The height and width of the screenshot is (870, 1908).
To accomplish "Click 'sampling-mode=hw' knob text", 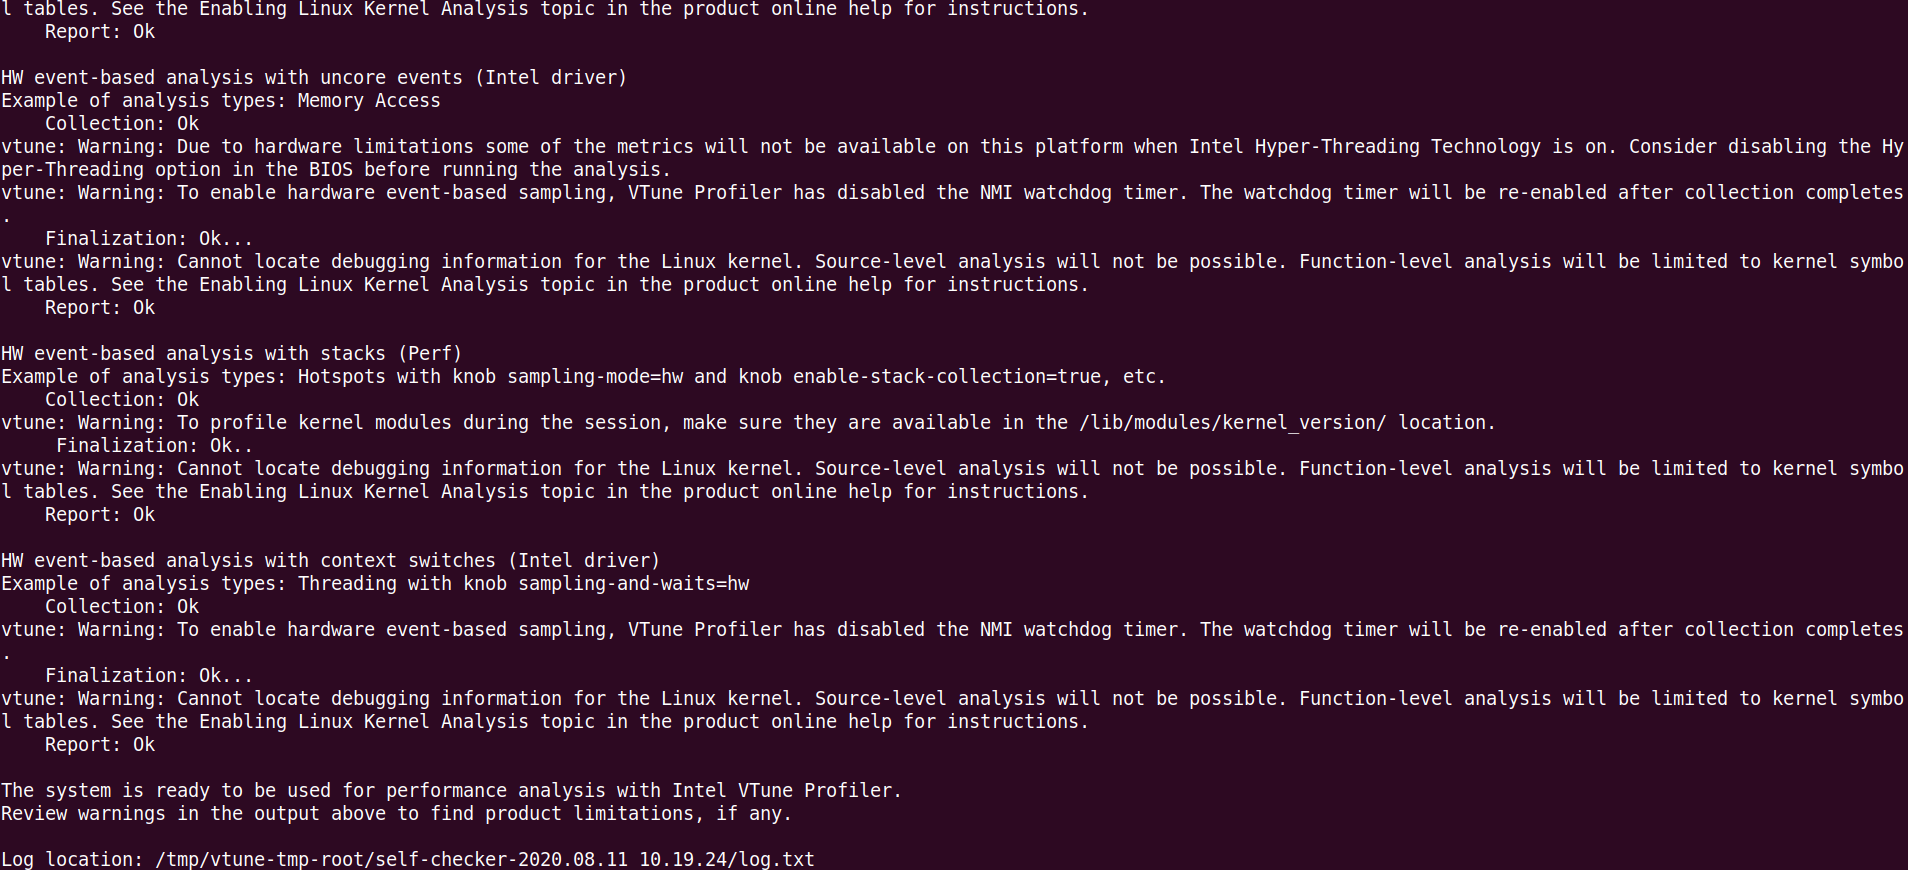I will (595, 377).
